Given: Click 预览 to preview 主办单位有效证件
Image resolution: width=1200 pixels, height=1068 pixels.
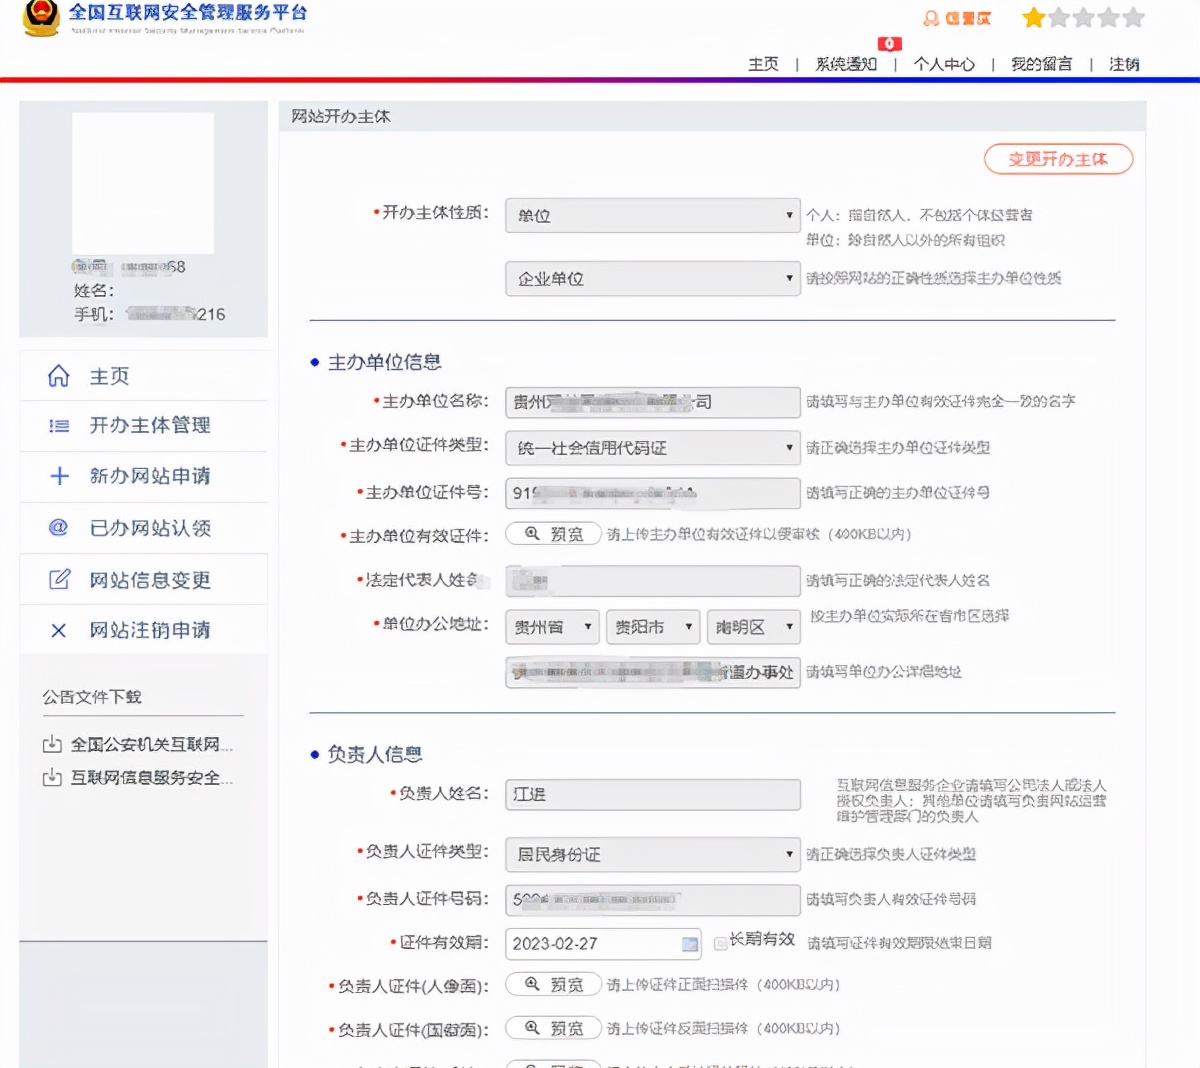Looking at the screenshot, I should click(552, 533).
